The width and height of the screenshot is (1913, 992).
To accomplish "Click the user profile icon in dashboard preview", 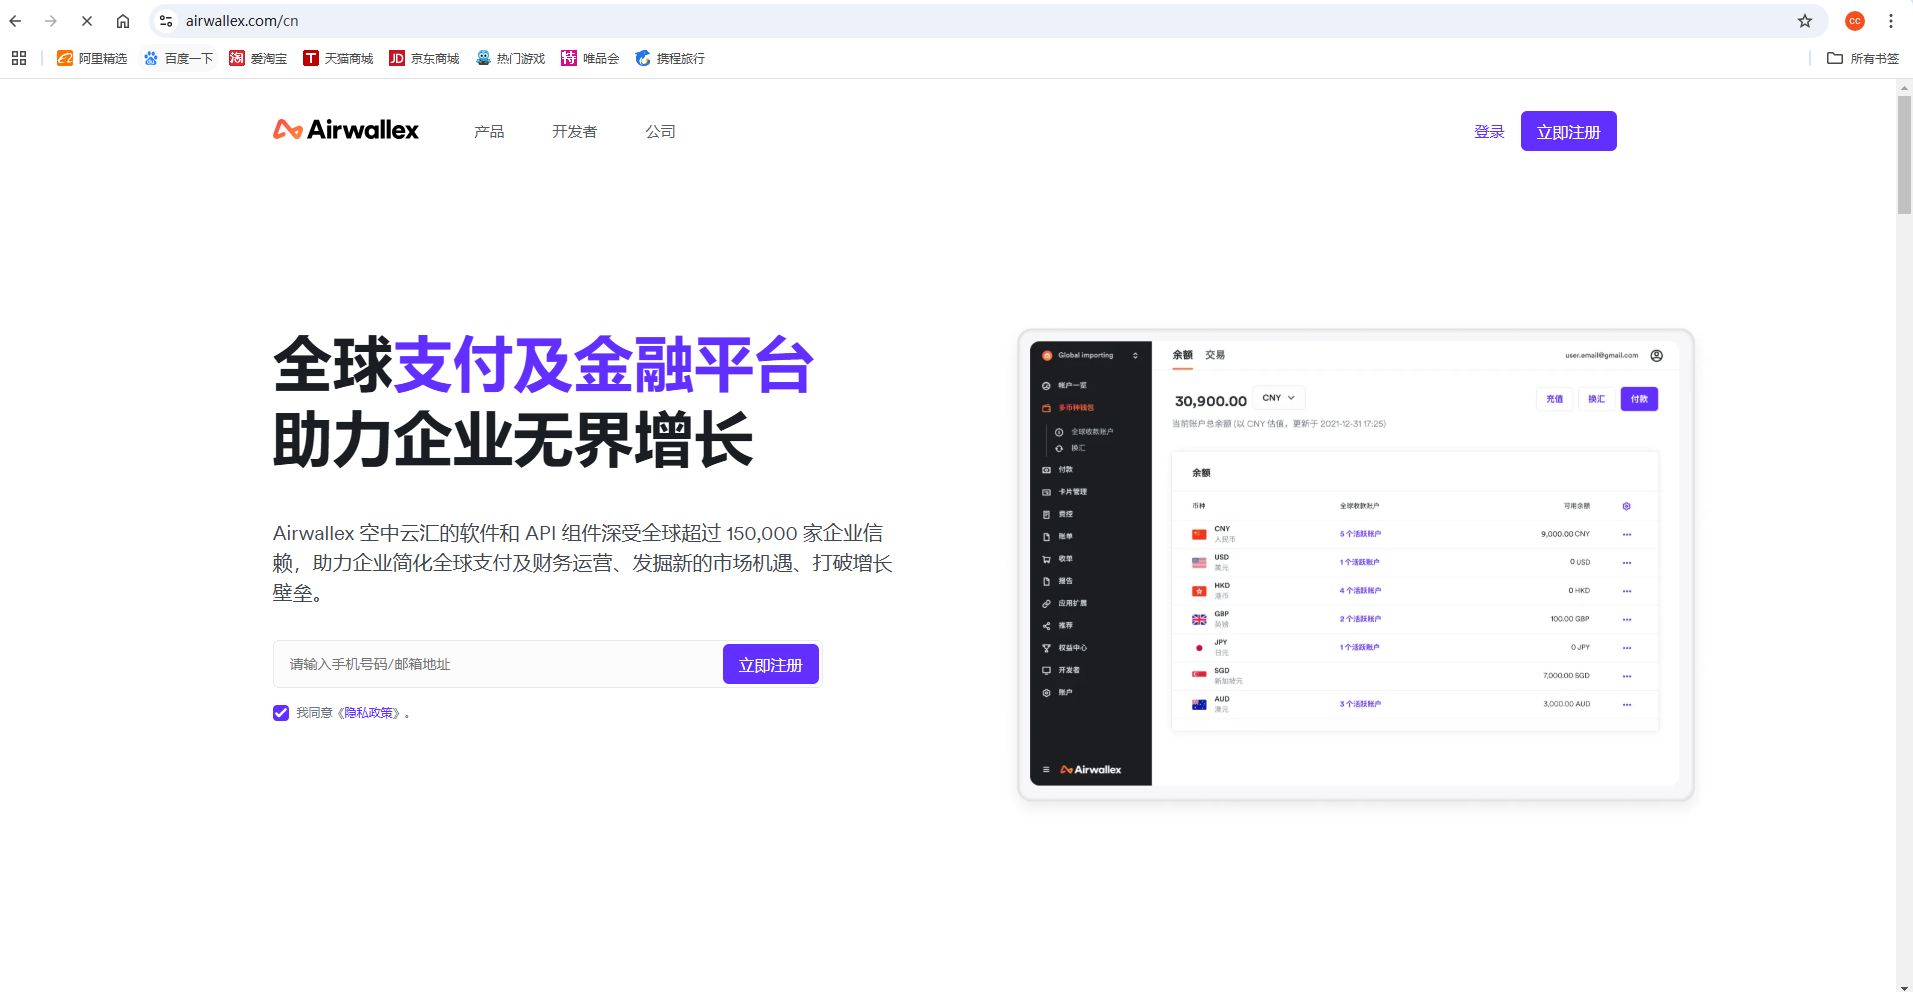I will pos(1656,355).
